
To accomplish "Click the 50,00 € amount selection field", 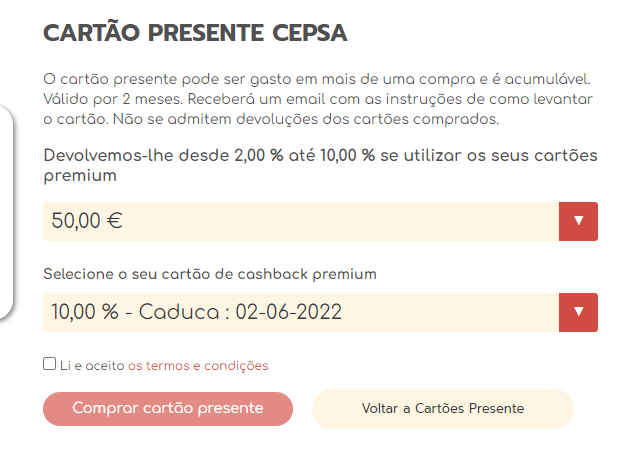I will click(300, 221).
